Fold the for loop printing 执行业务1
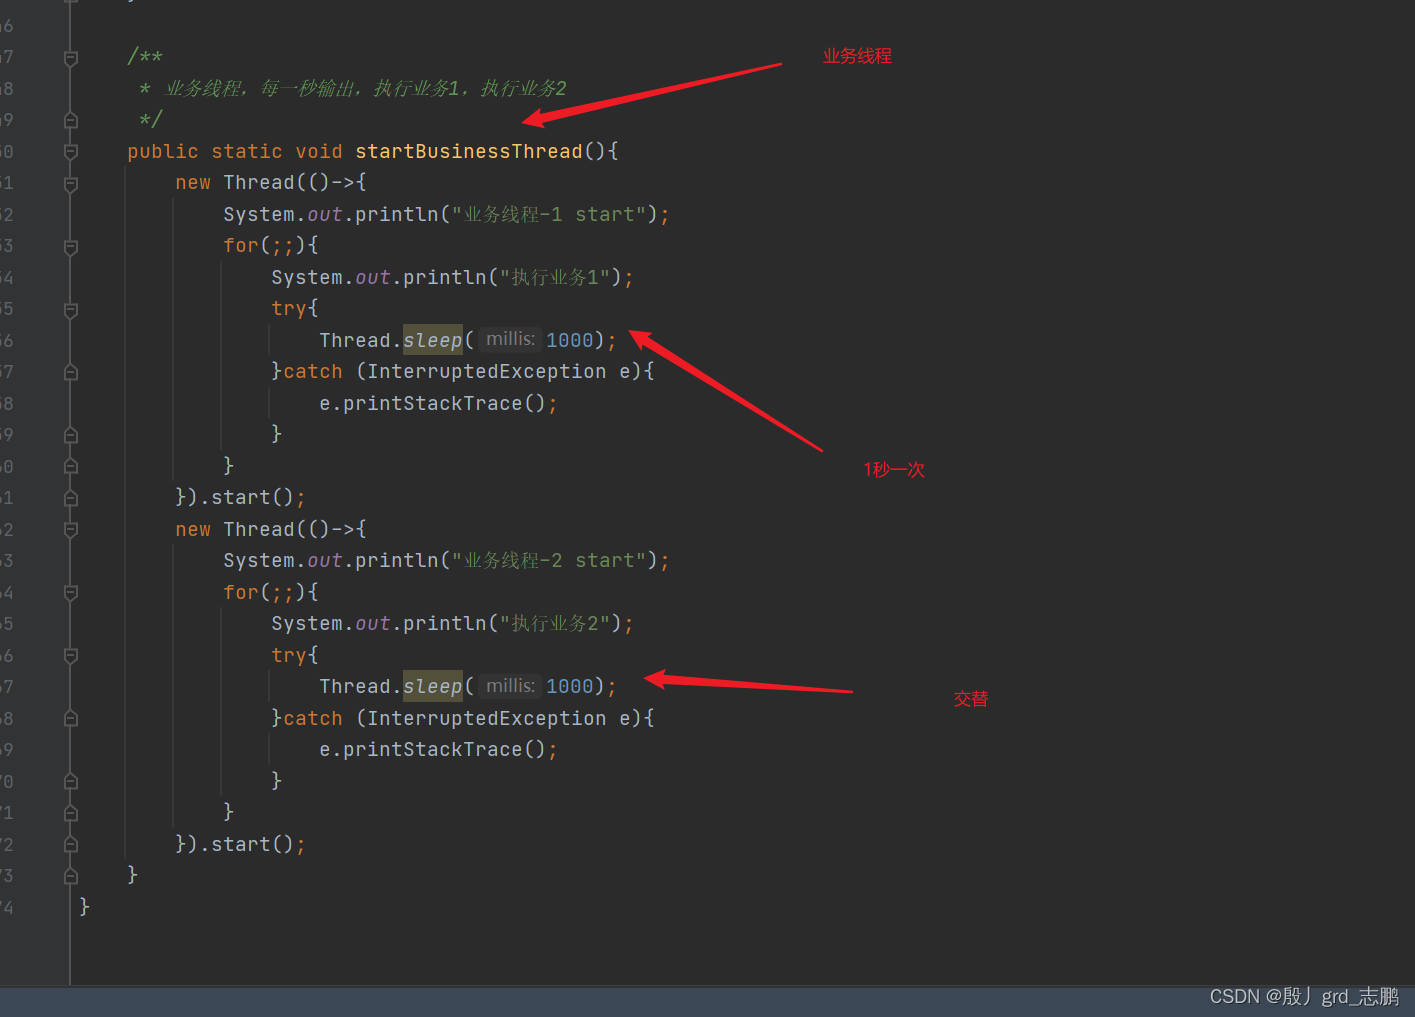The height and width of the screenshot is (1017, 1415). pyautogui.click(x=71, y=247)
